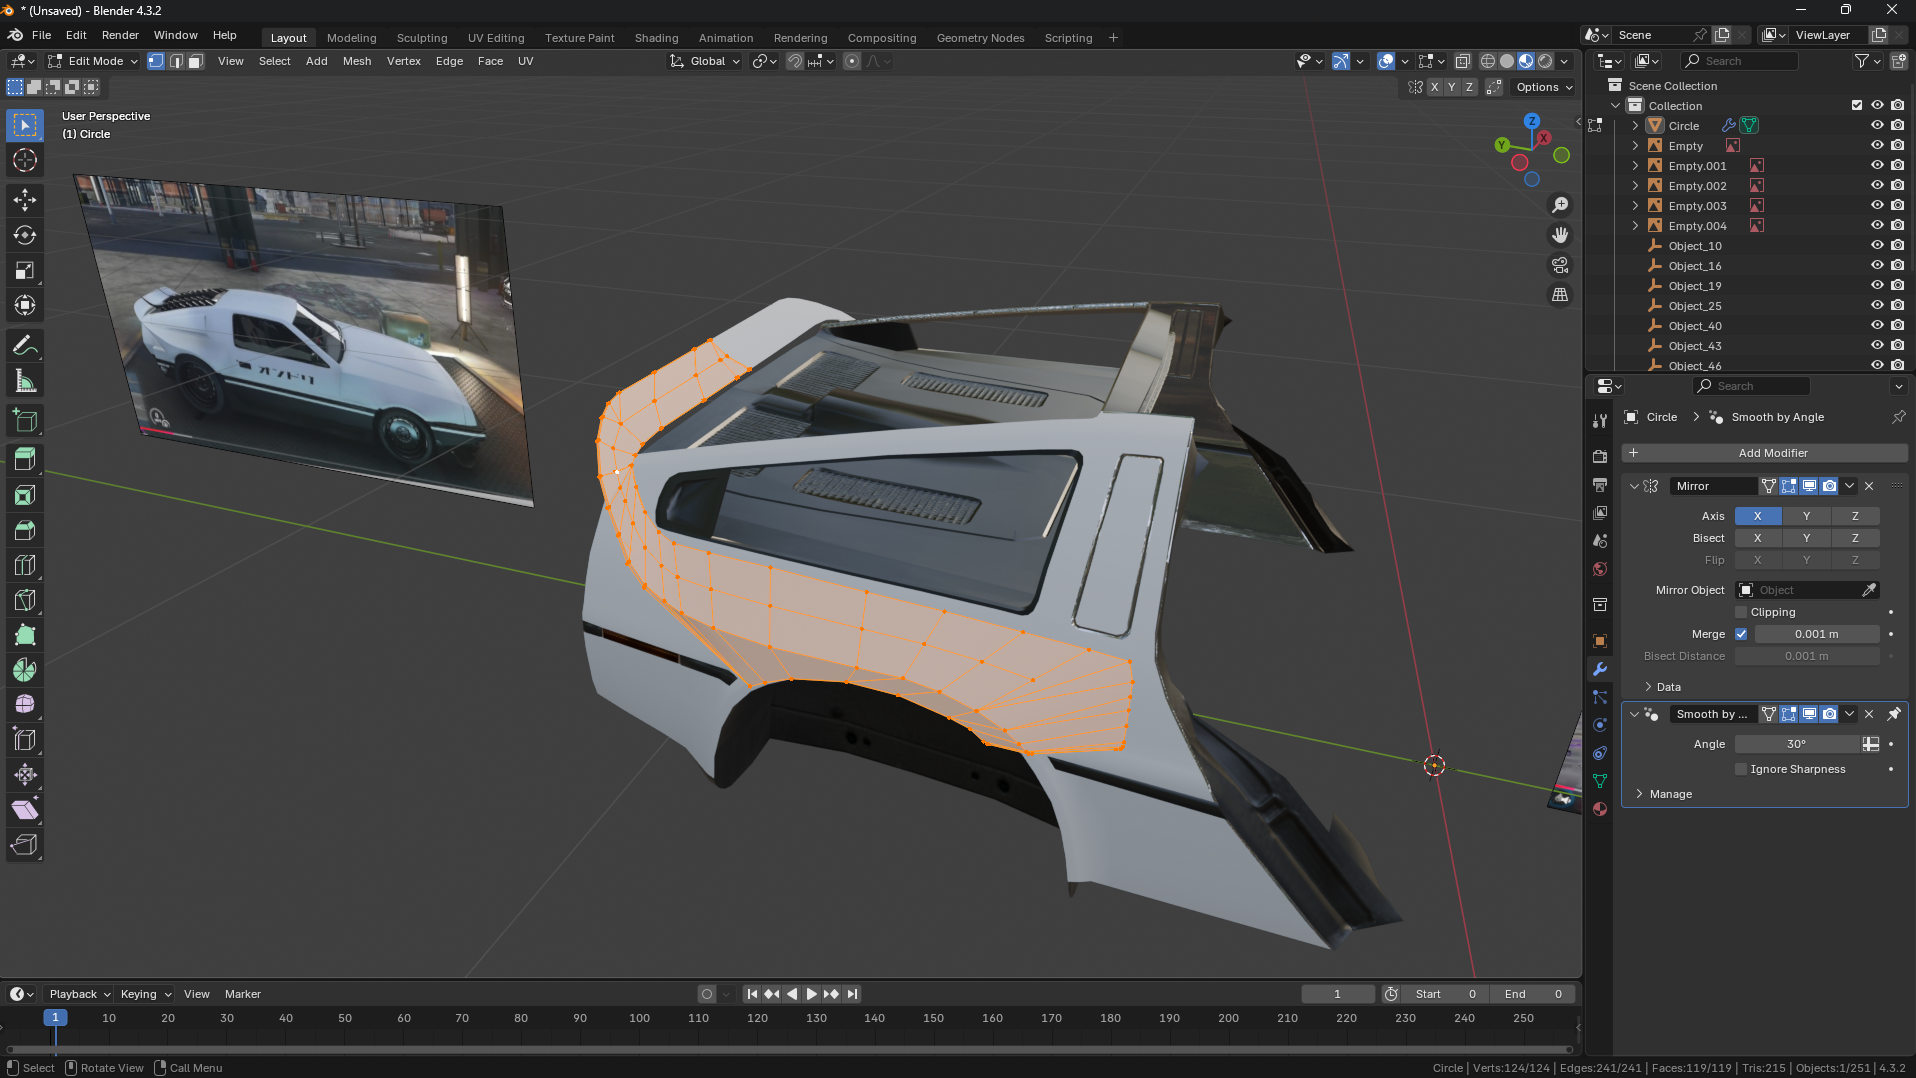Adjust the Angle value field
1916x1078 pixels.
coord(1796,744)
